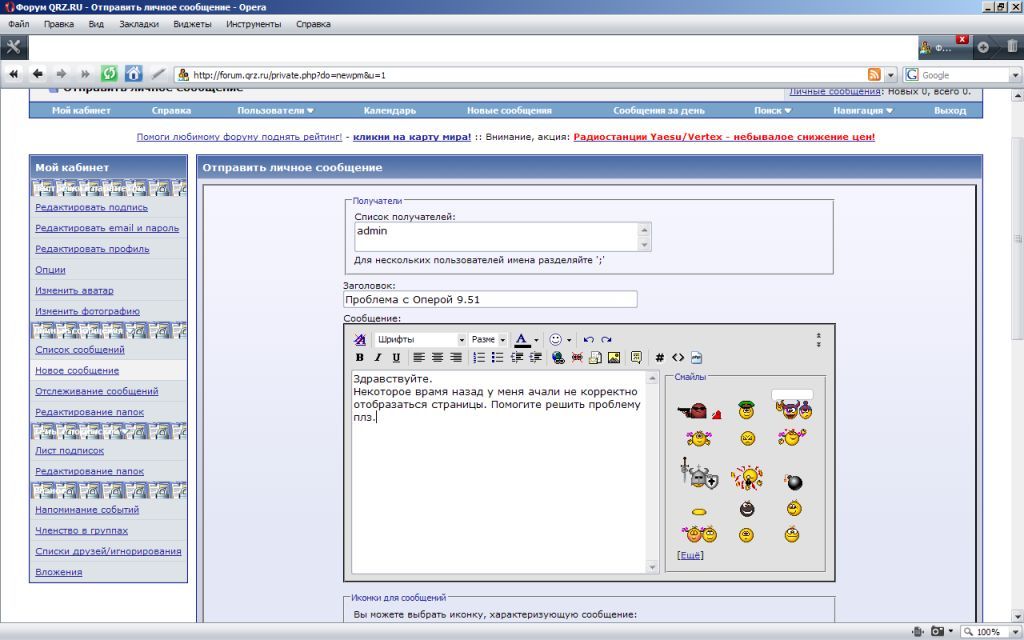Expand the text color picker arrow
The height and width of the screenshot is (640, 1024).
point(536,340)
